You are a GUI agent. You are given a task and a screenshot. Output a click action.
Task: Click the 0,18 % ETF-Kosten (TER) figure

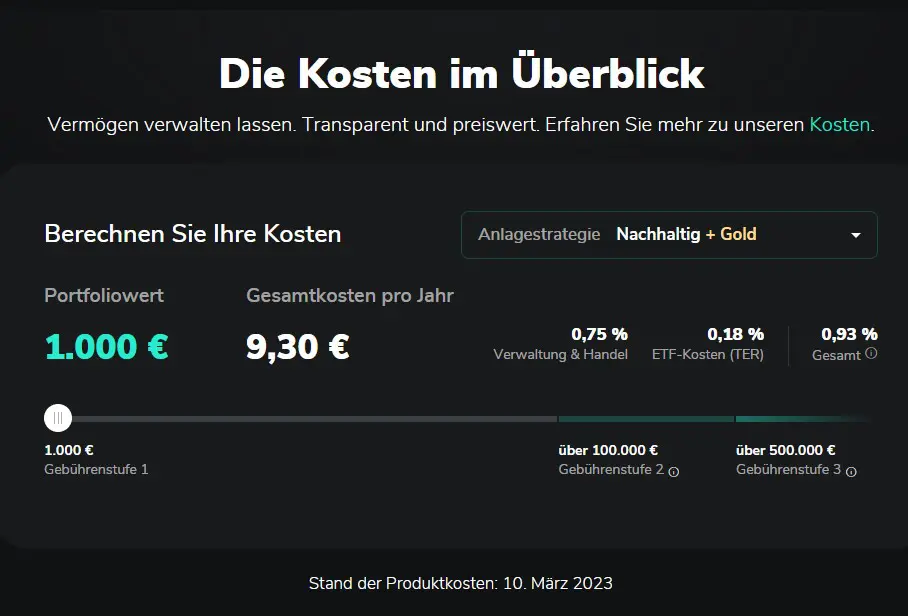(x=735, y=334)
